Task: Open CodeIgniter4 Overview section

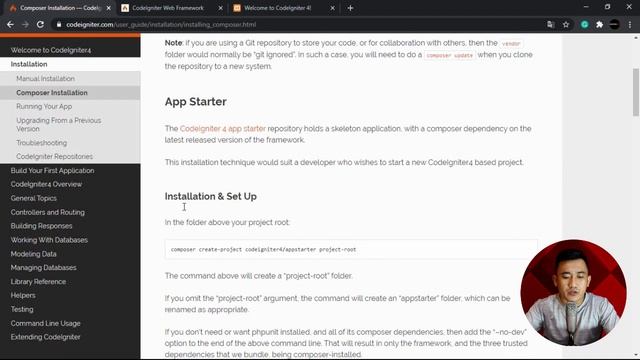Action: 46,184
